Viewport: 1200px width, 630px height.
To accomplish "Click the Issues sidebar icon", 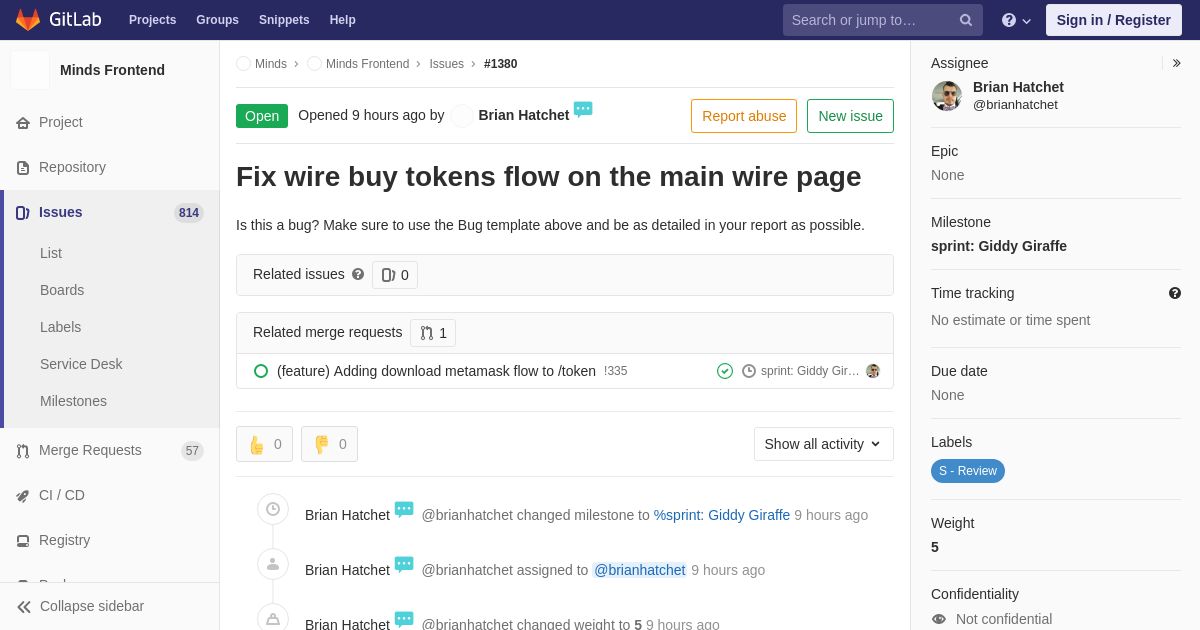I will point(23,213).
